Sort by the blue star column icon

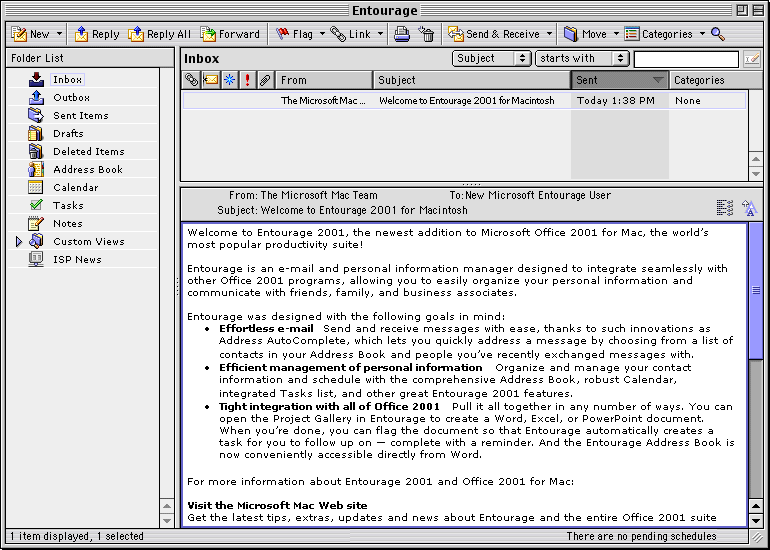(x=229, y=80)
